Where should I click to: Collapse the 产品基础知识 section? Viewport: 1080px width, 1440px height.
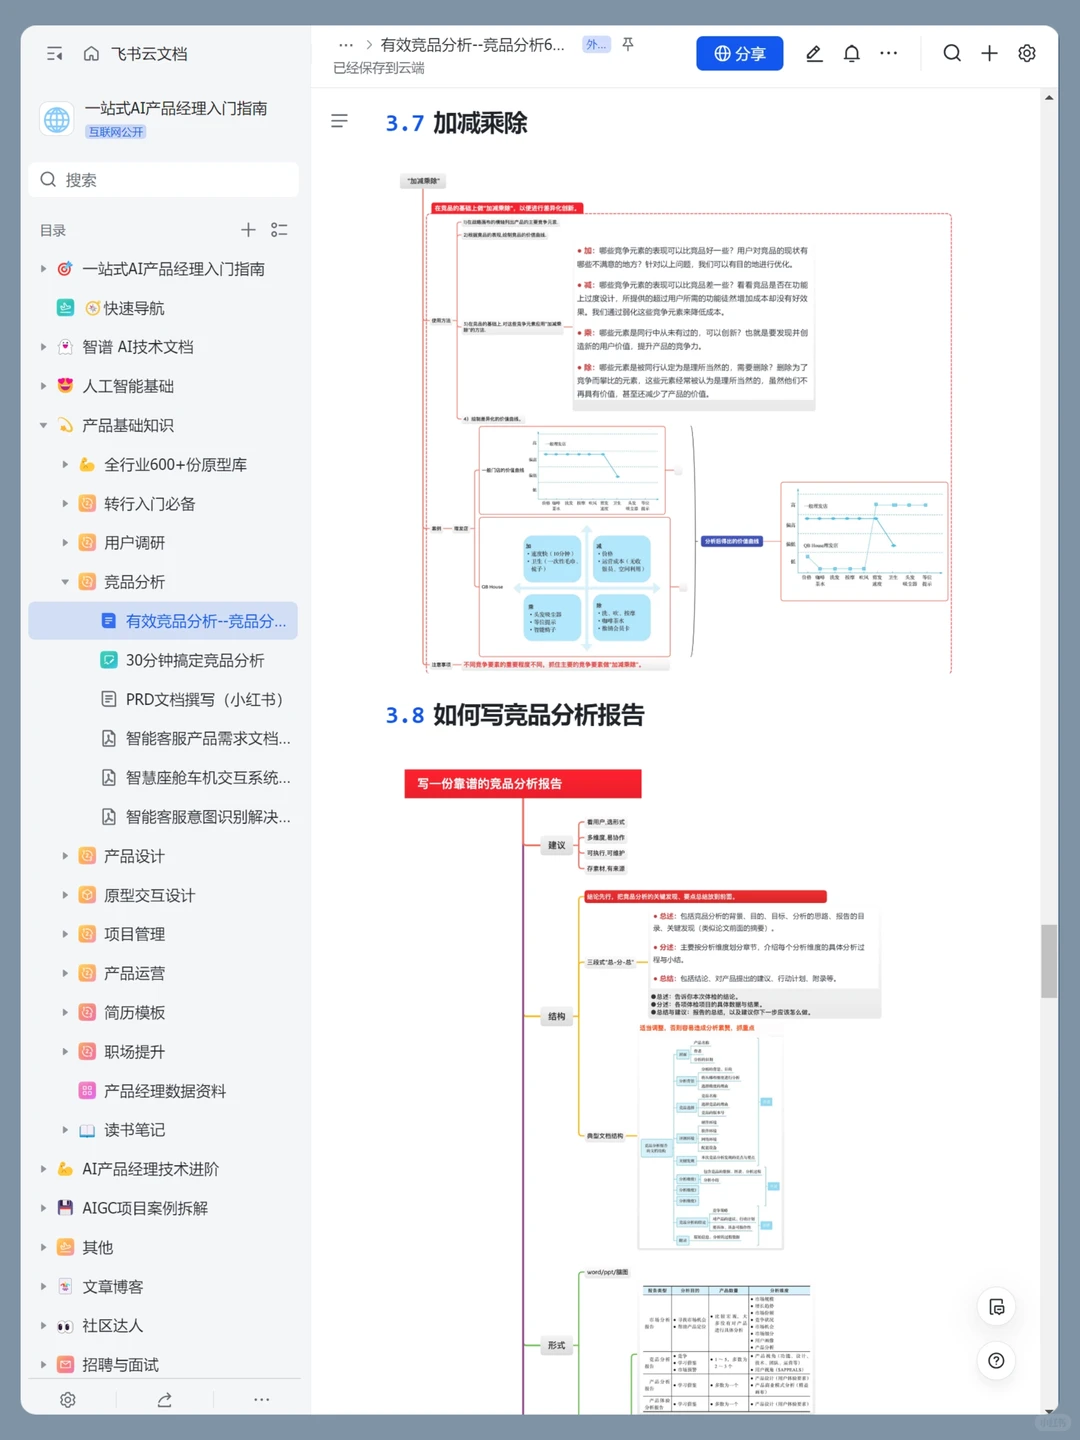point(44,425)
